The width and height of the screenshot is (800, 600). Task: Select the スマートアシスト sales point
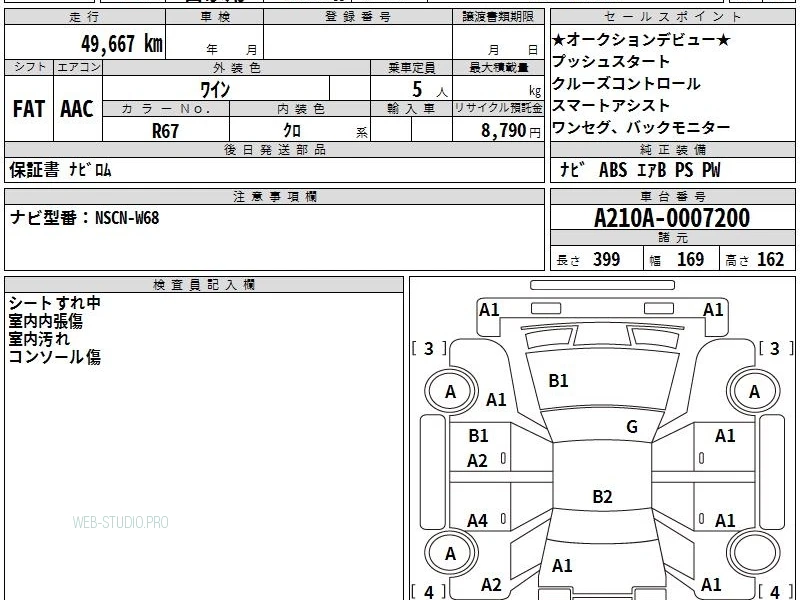point(611,105)
